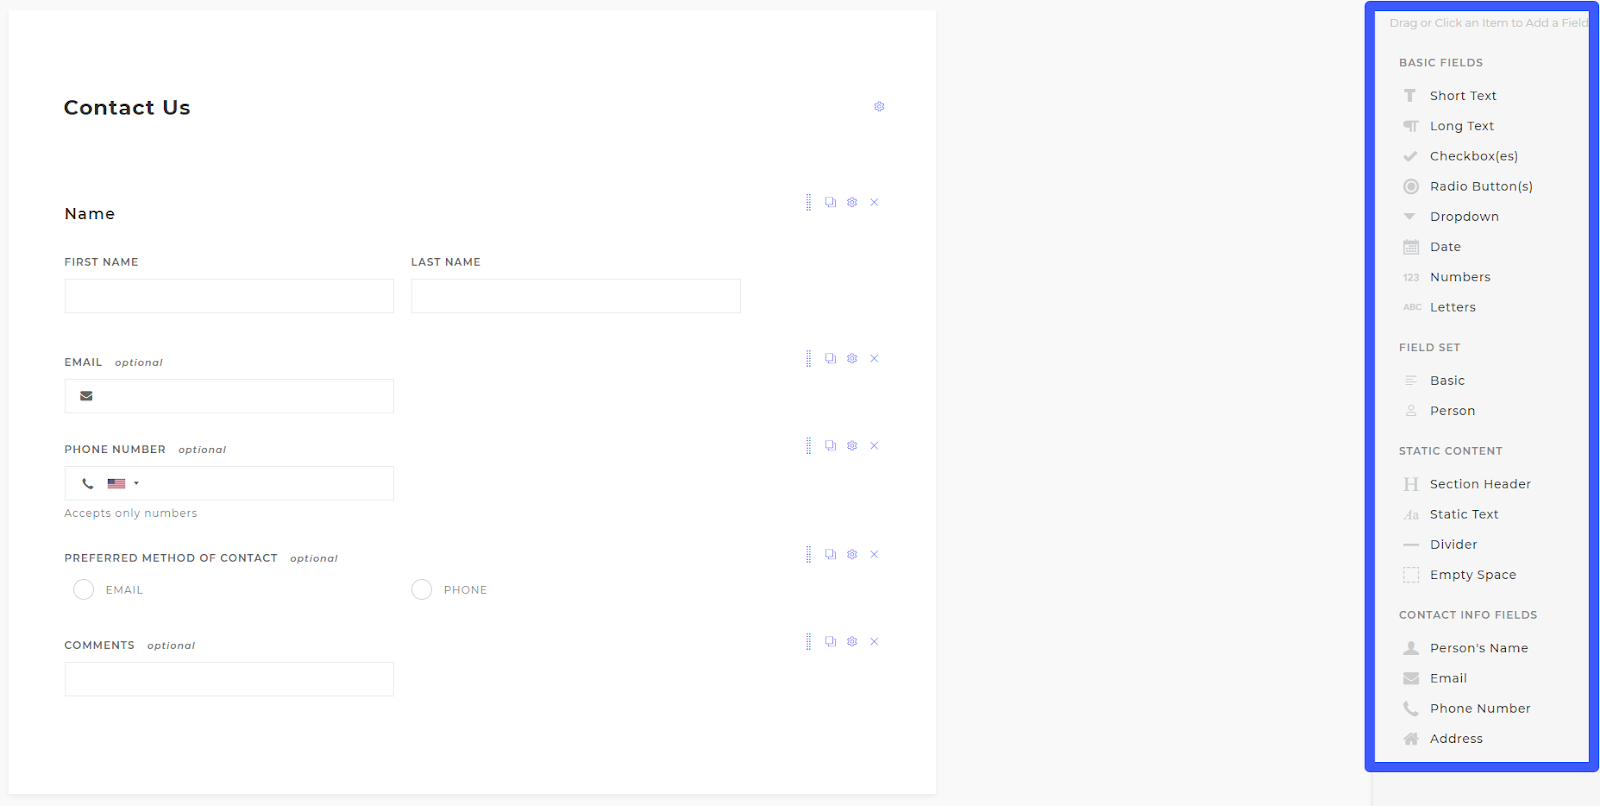The height and width of the screenshot is (806, 1600).
Task: Add a Short Text field
Action: (x=1462, y=96)
